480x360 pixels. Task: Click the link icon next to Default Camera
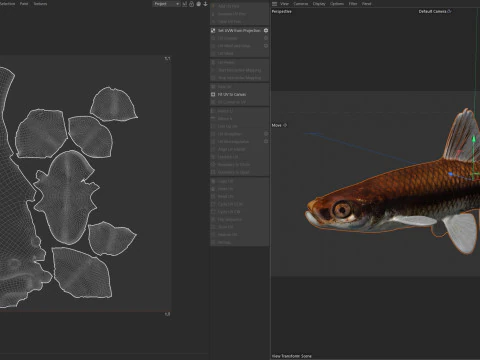pyautogui.click(x=449, y=11)
